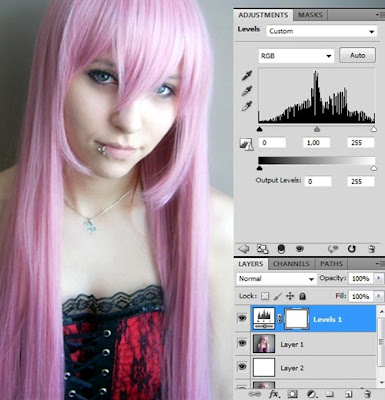Click the return to adjustment list arrow
385x400 pixels.
244,249
